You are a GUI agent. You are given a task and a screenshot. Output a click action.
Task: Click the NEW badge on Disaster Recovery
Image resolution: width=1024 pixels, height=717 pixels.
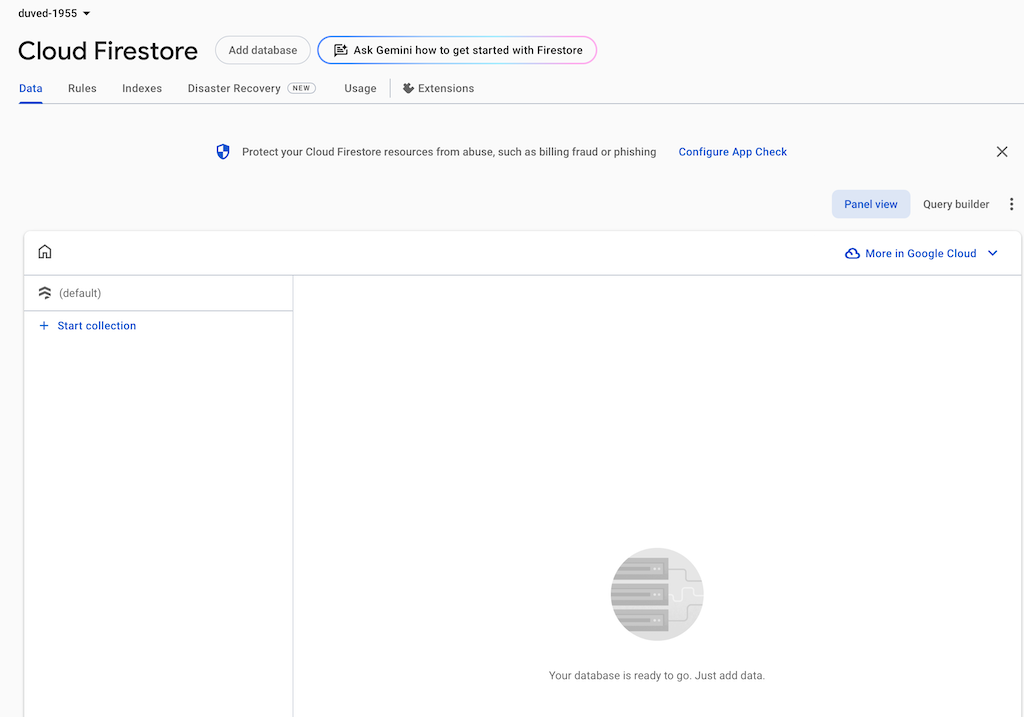[x=302, y=88]
